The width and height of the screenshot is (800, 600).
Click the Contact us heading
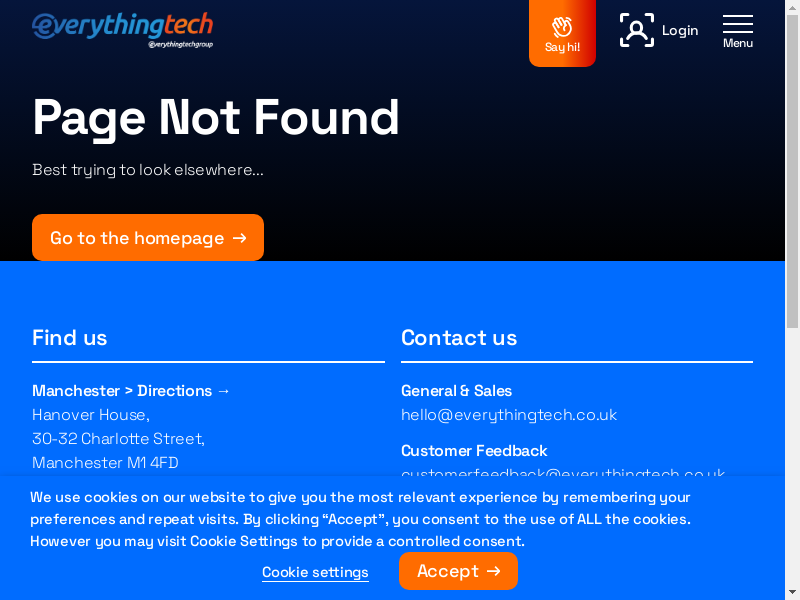459,338
